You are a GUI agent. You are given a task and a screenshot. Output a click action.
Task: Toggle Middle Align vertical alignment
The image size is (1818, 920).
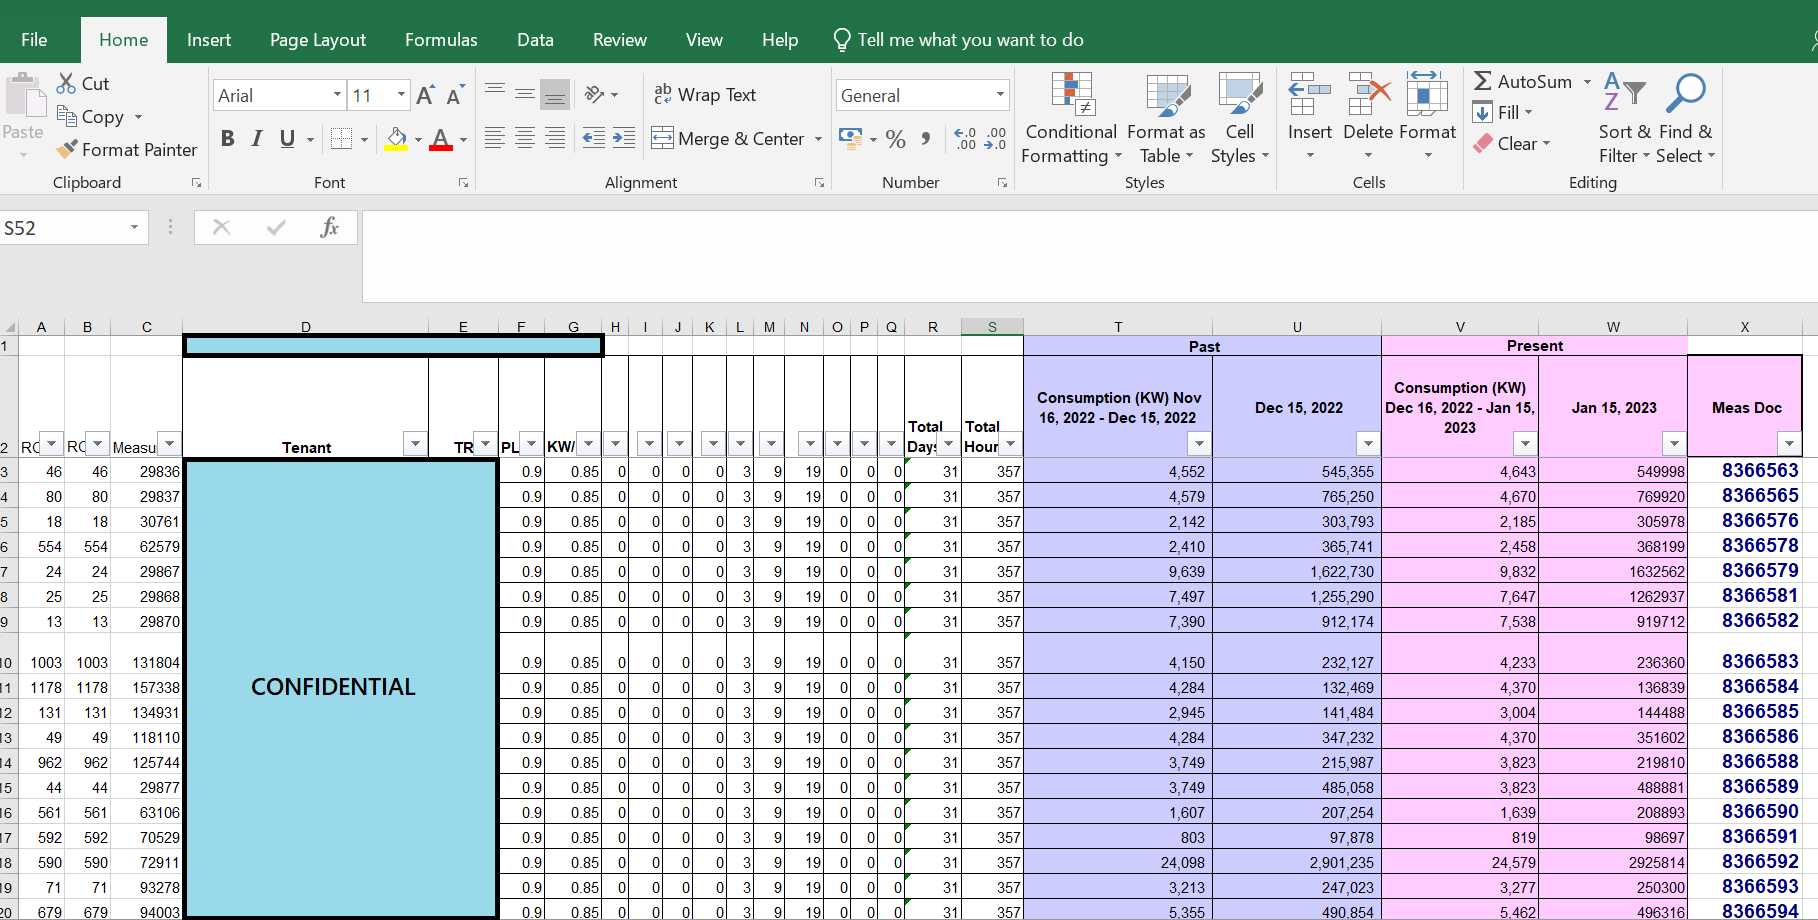[x=525, y=94]
